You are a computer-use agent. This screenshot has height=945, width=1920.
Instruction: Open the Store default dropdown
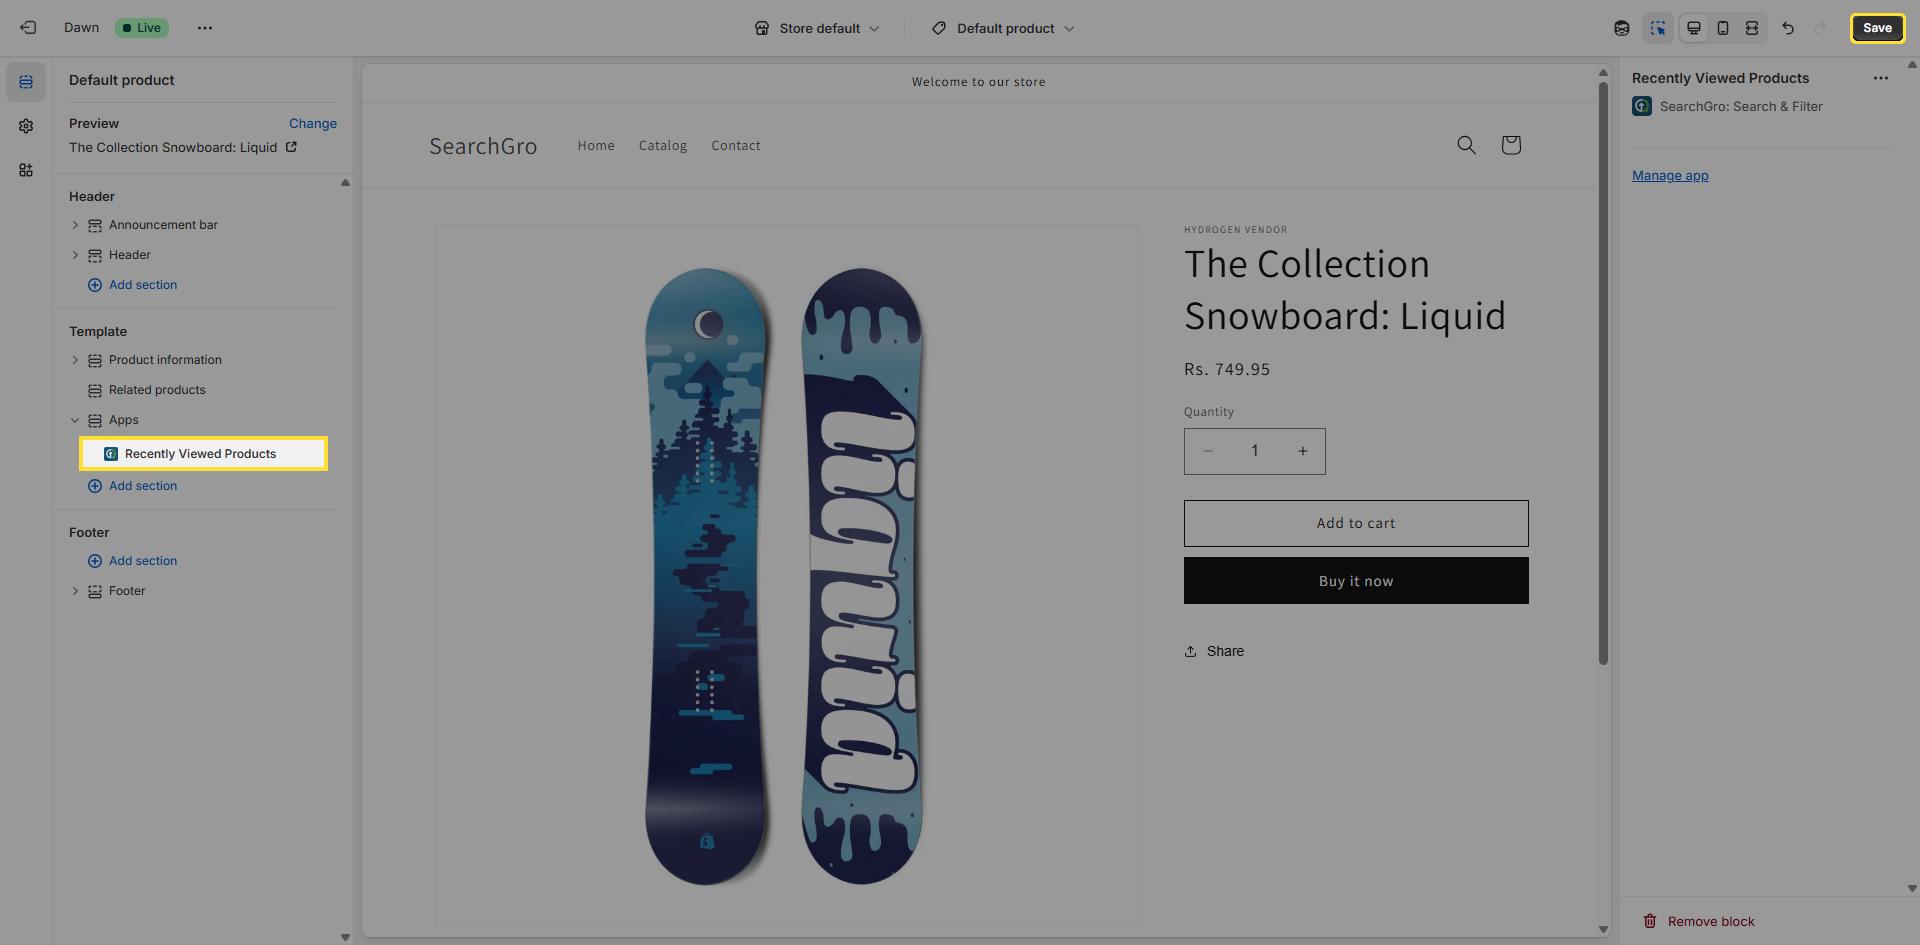817,28
